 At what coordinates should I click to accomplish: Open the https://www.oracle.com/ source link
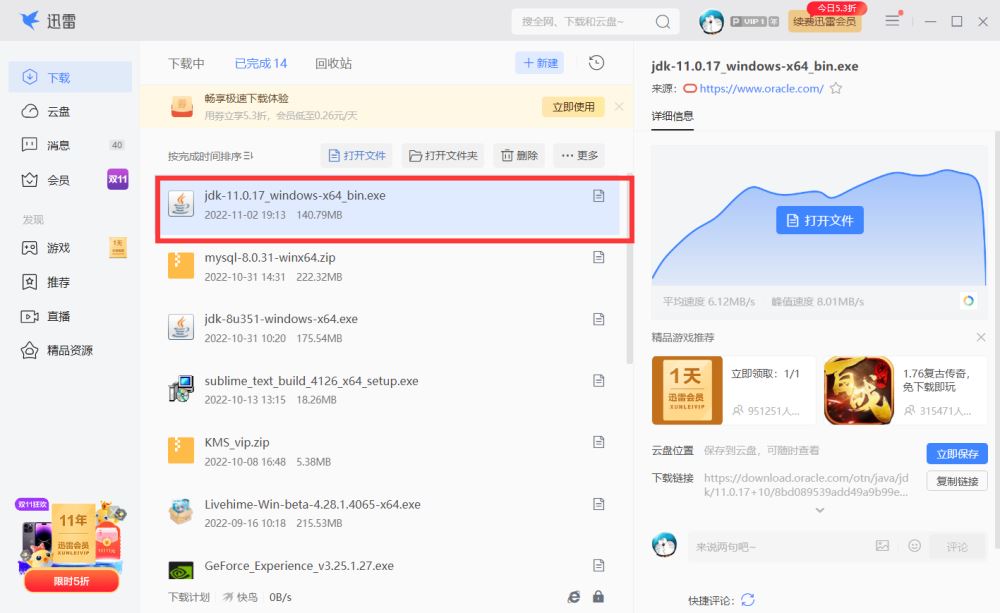point(761,88)
